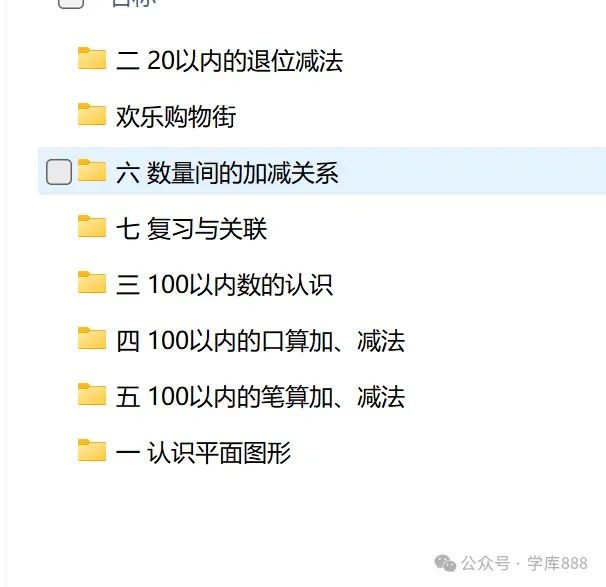Viewport: 606px width, 587px height.
Task: Open the 二 20以内的退位减法 folder name
Action: coord(229,61)
